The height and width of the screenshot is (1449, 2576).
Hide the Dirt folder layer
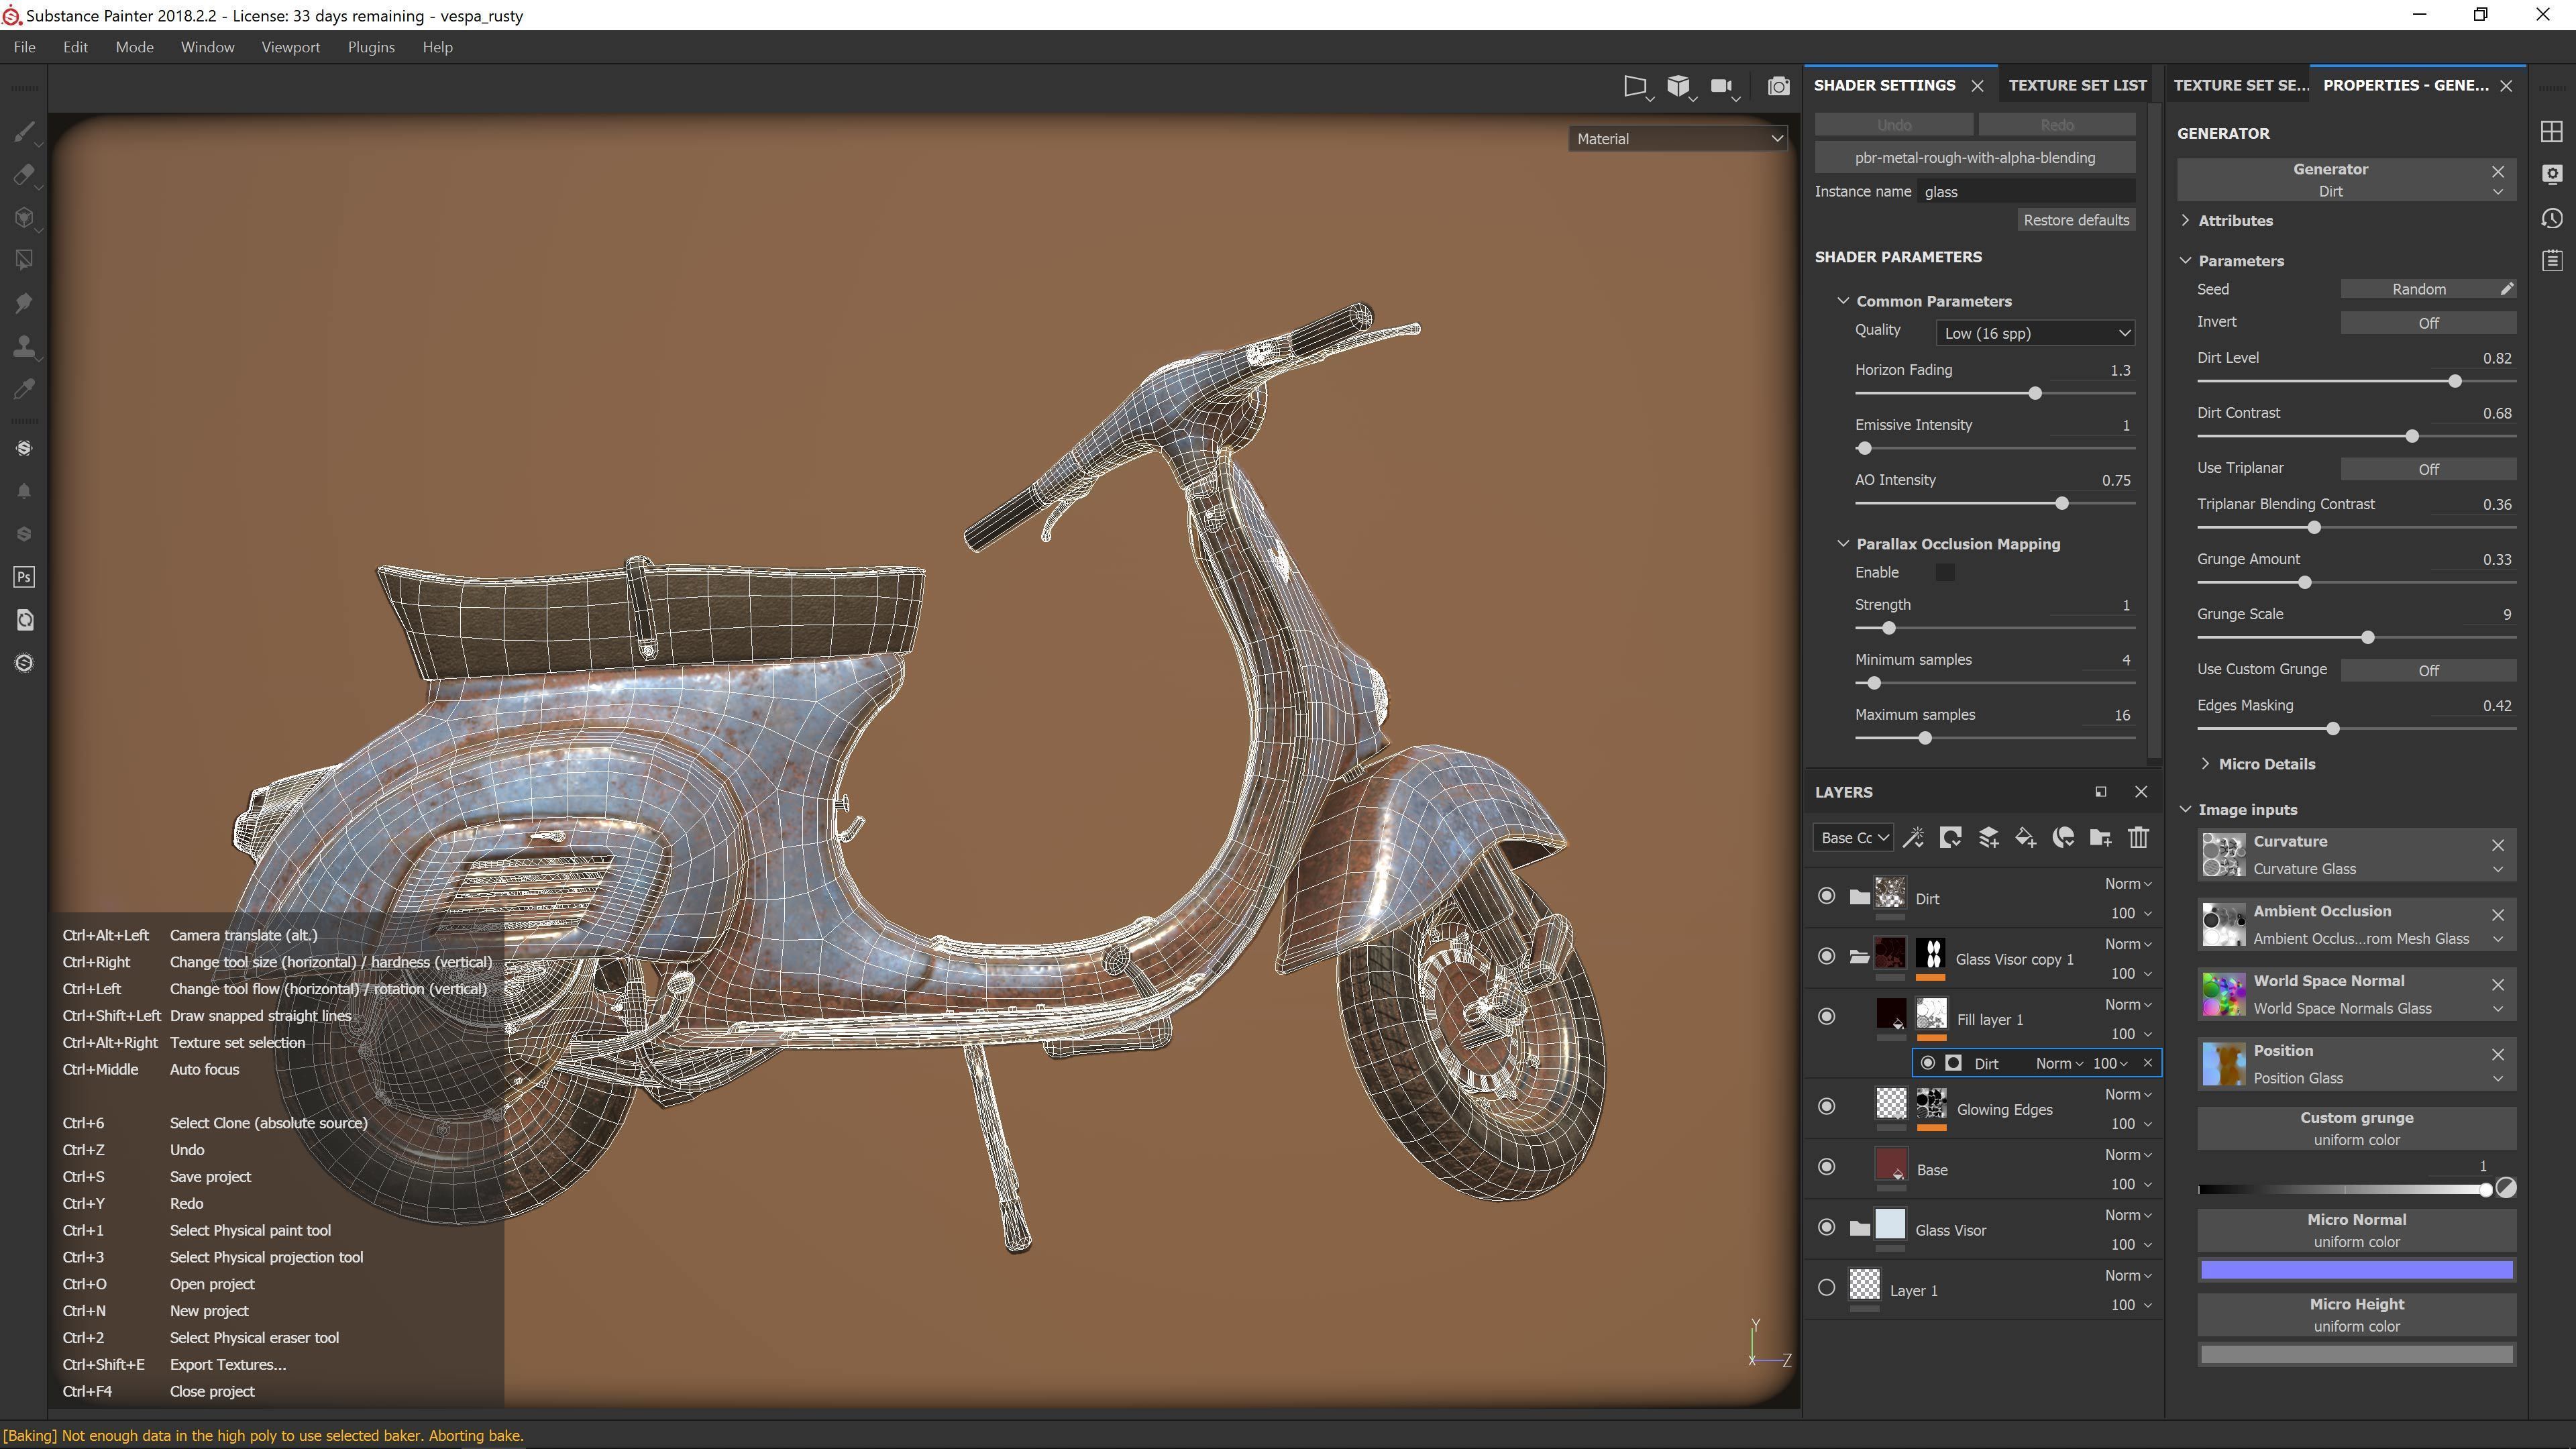click(1826, 896)
